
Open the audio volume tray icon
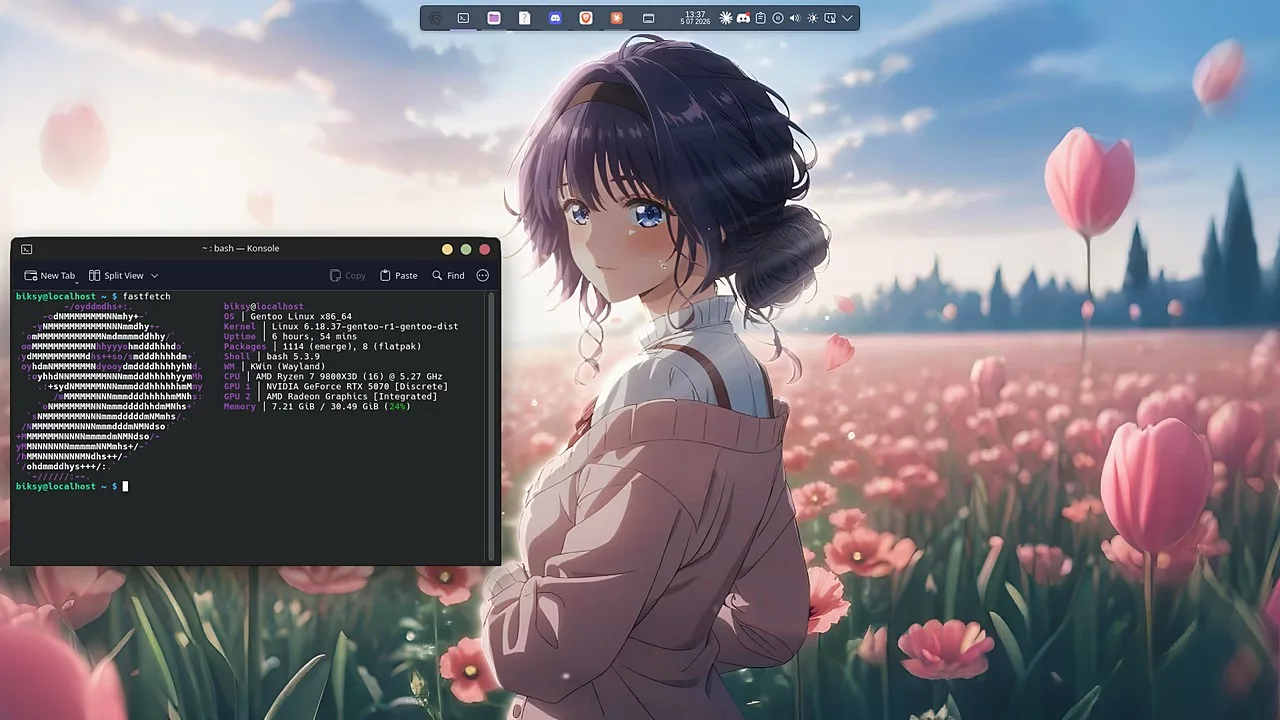[795, 18]
